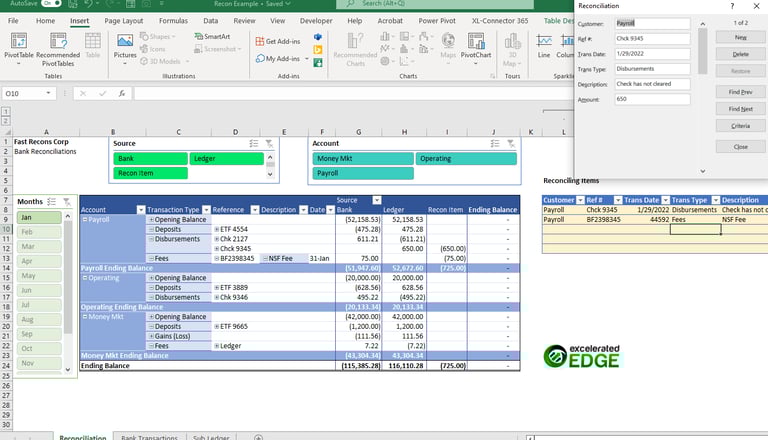The height and width of the screenshot is (440, 768).
Task: Show outline level 1
Action: [5, 112]
